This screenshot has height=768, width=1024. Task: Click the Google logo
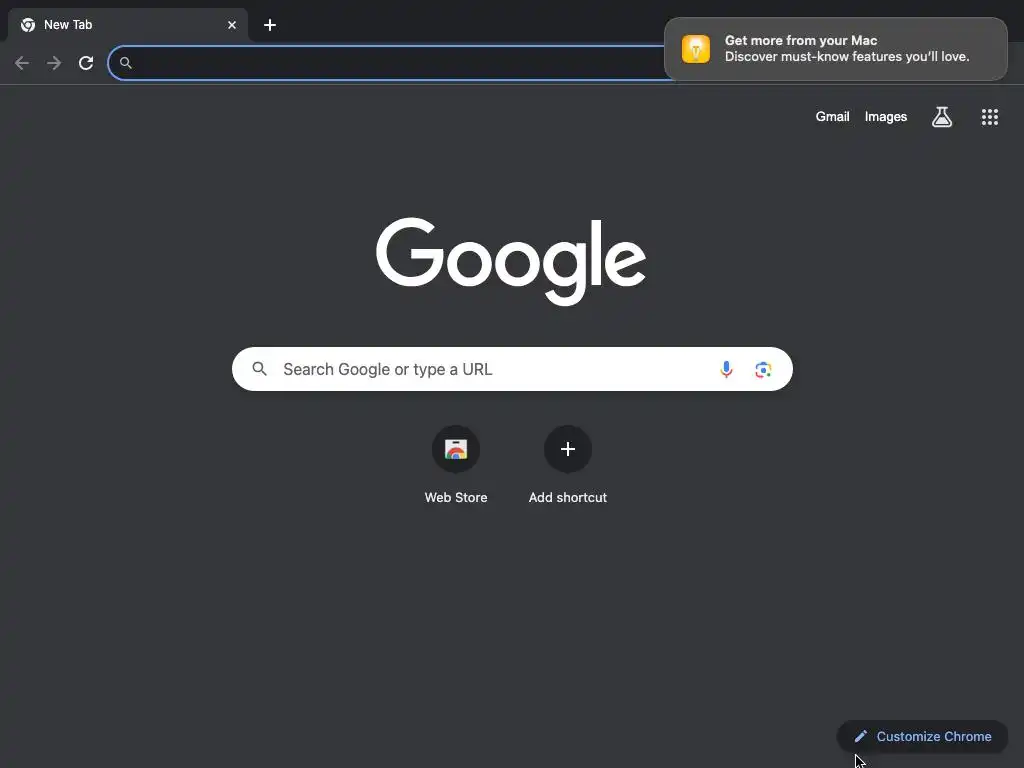pyautogui.click(x=511, y=261)
